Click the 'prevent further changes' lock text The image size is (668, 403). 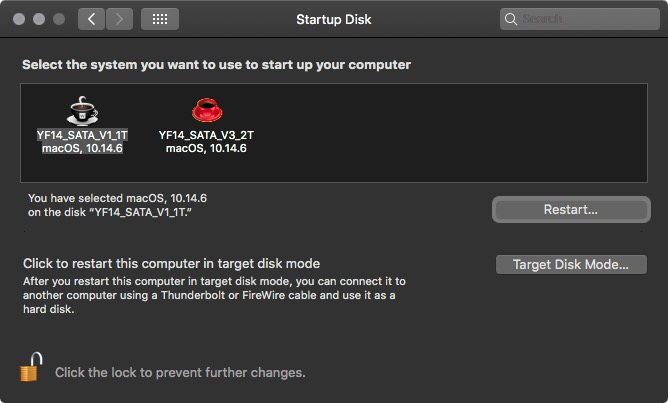click(x=180, y=372)
